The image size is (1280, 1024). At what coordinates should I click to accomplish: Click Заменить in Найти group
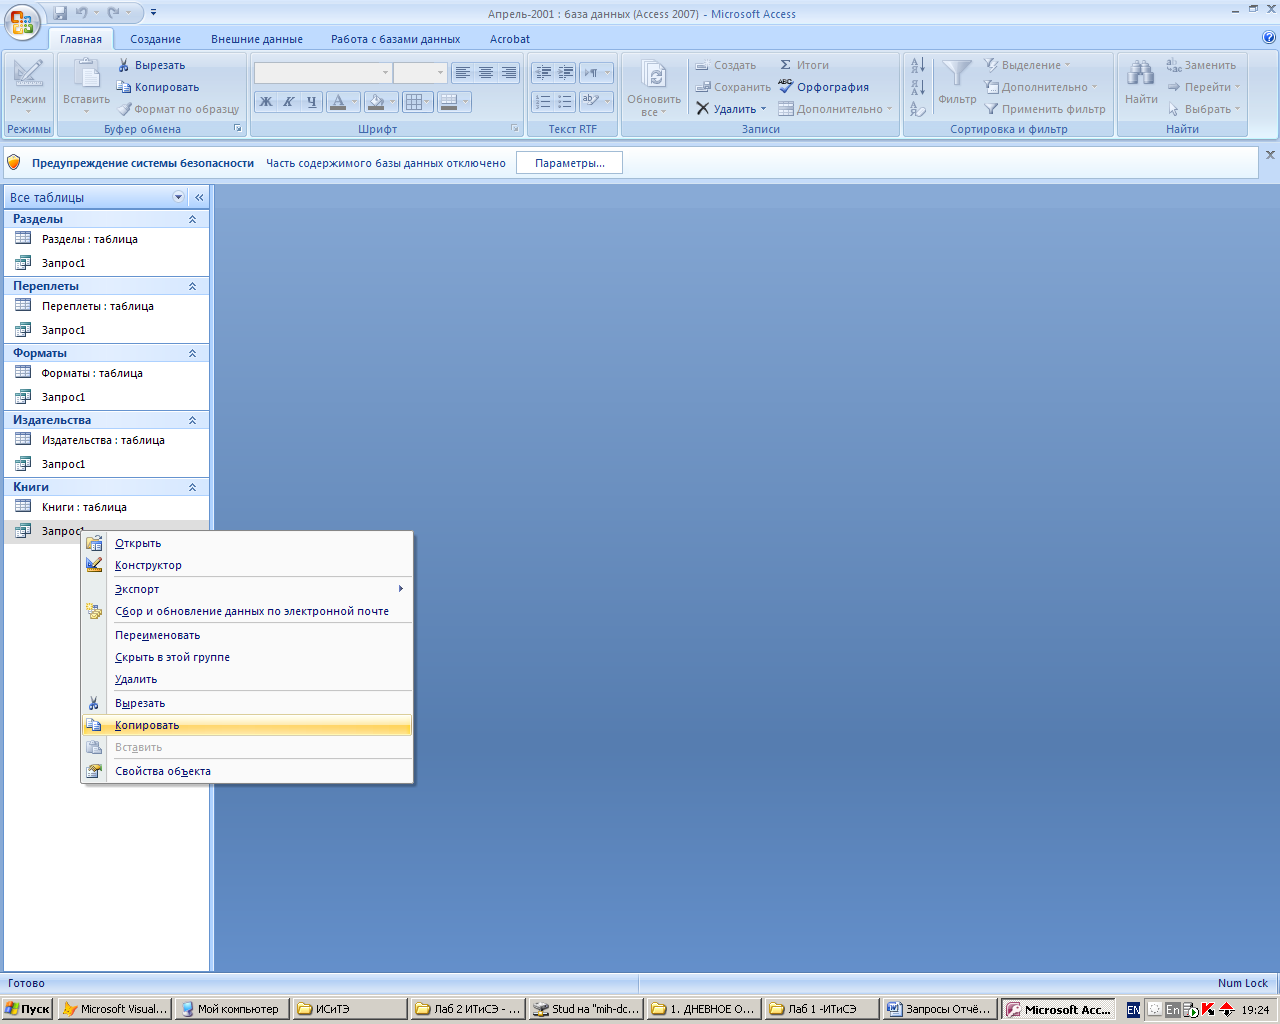1201,65
